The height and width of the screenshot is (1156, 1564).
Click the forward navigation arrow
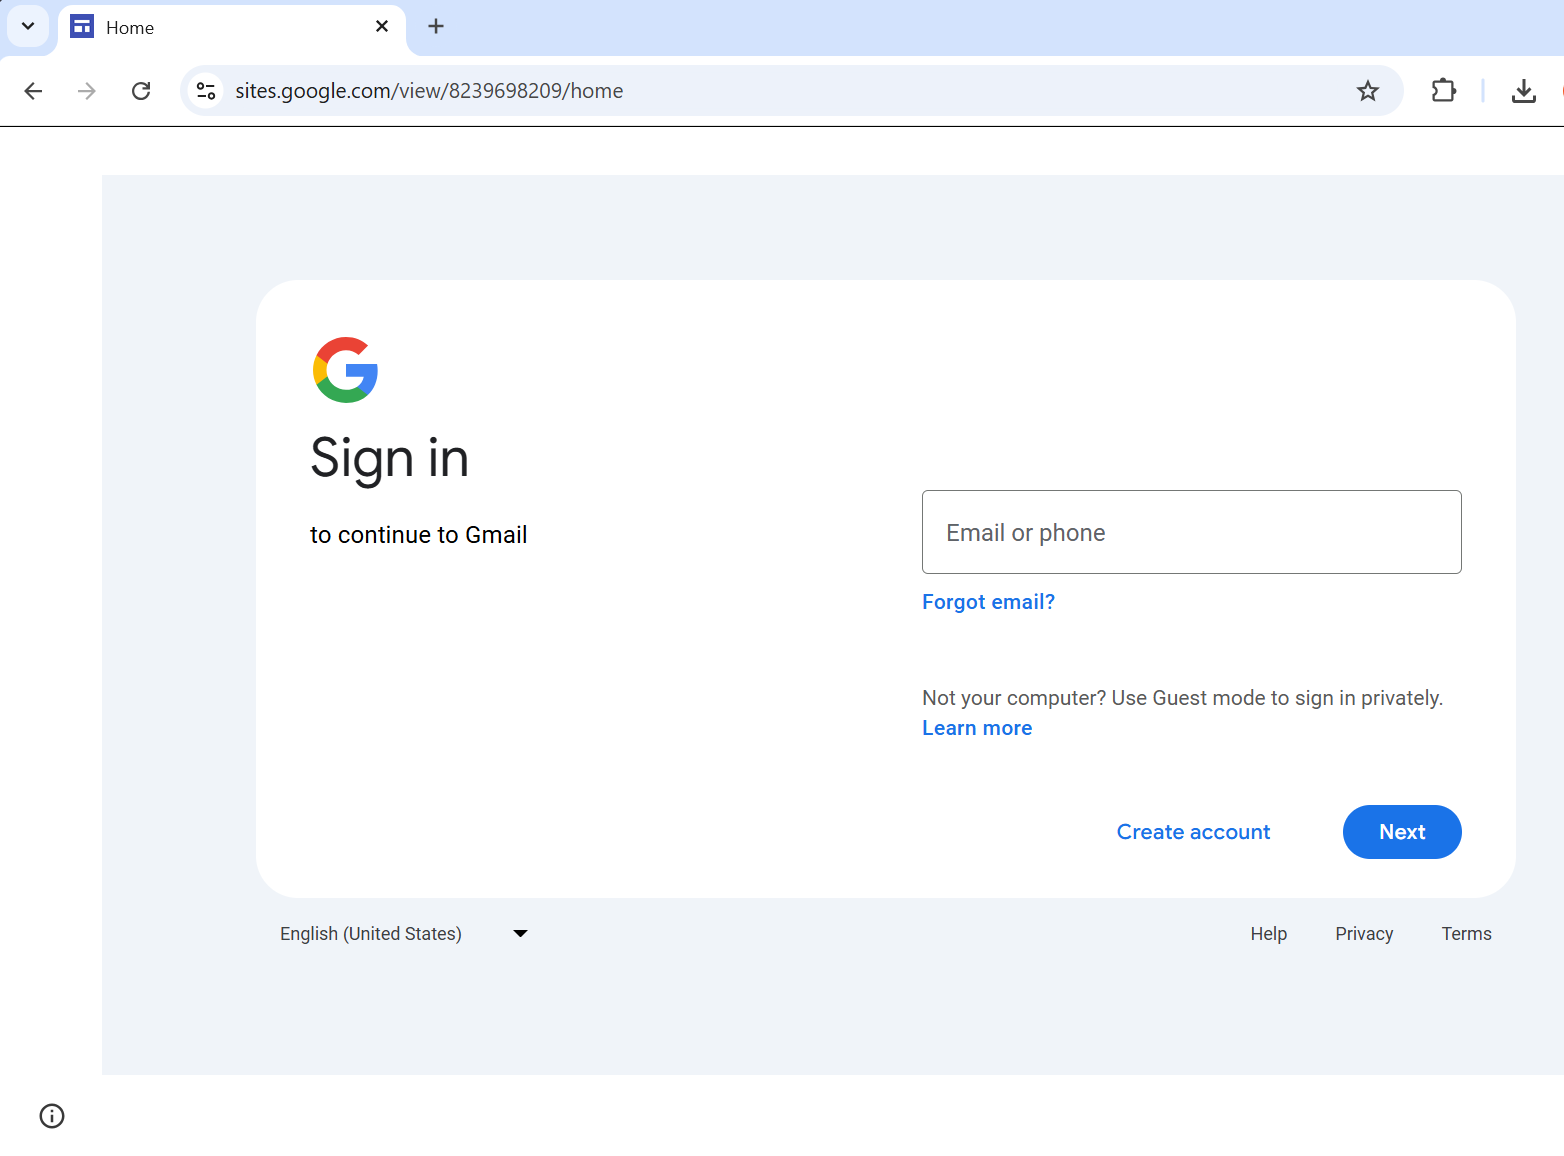pyautogui.click(x=87, y=91)
